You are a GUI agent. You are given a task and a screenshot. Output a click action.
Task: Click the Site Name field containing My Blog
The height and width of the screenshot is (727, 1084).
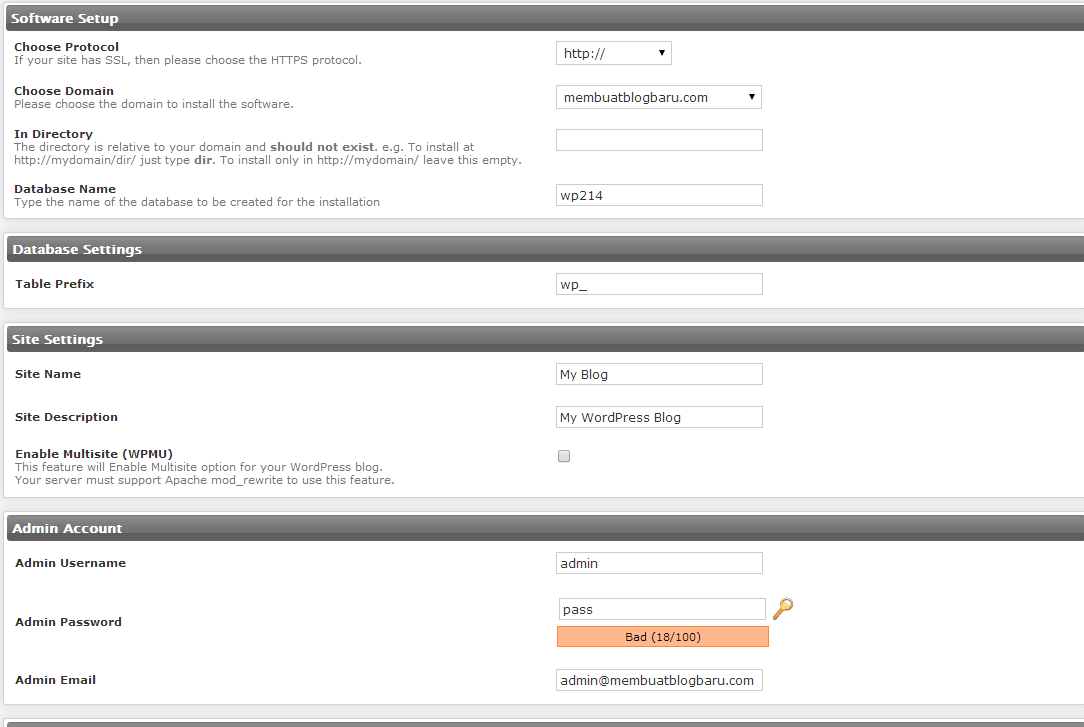[x=659, y=374]
